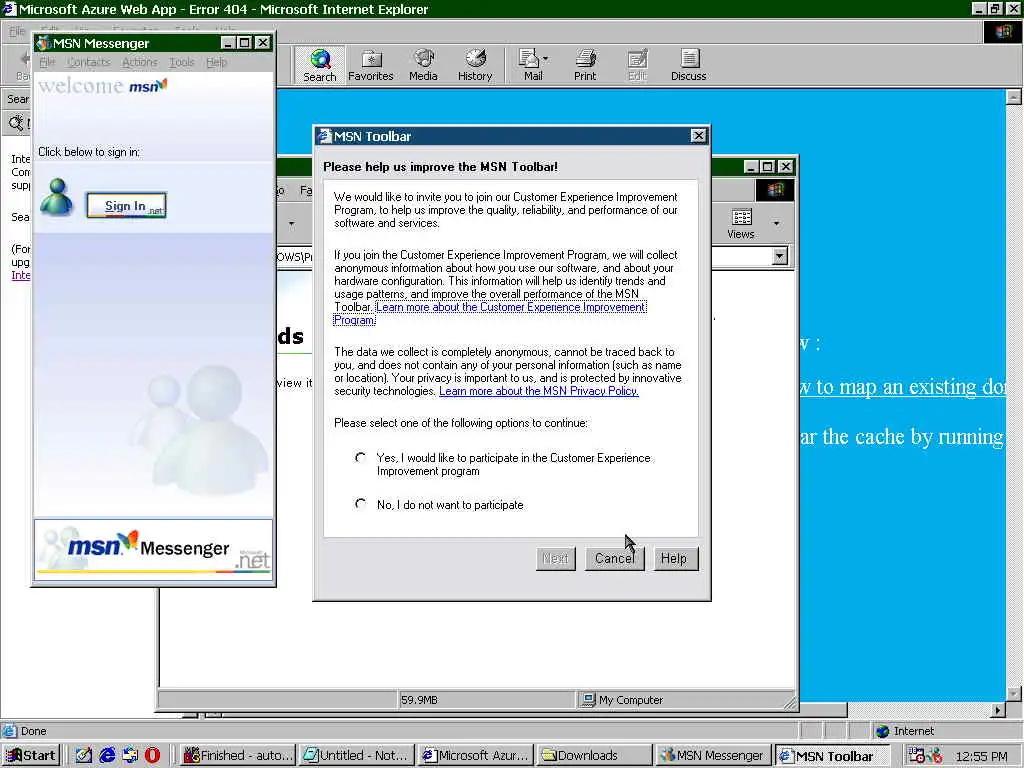This screenshot has height=768, width=1024.
Task: Open the Help menu in MSN Messenger
Action: click(x=217, y=63)
